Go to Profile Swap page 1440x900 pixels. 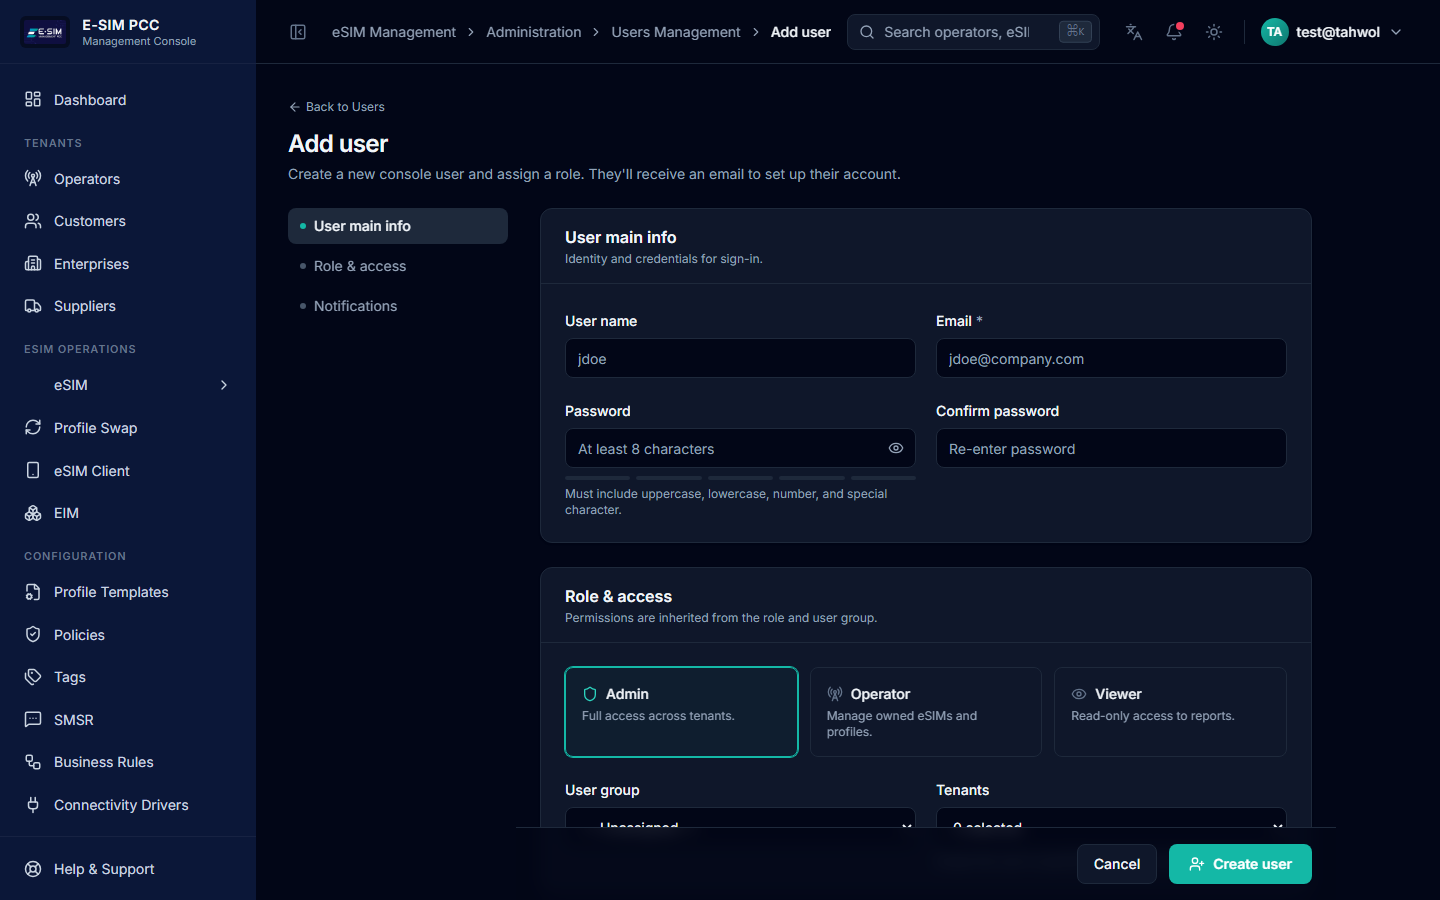[x=95, y=428]
